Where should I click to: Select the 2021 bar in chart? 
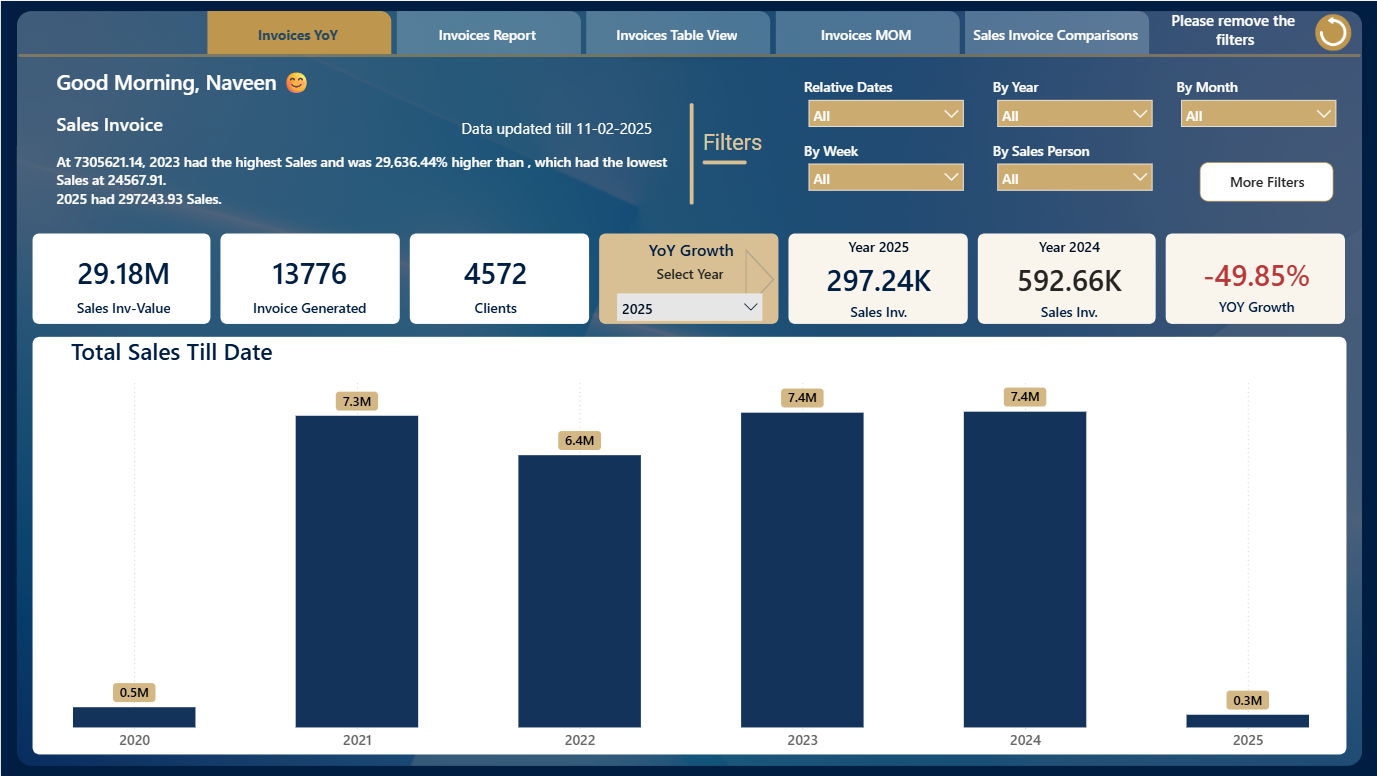pyautogui.click(x=357, y=571)
